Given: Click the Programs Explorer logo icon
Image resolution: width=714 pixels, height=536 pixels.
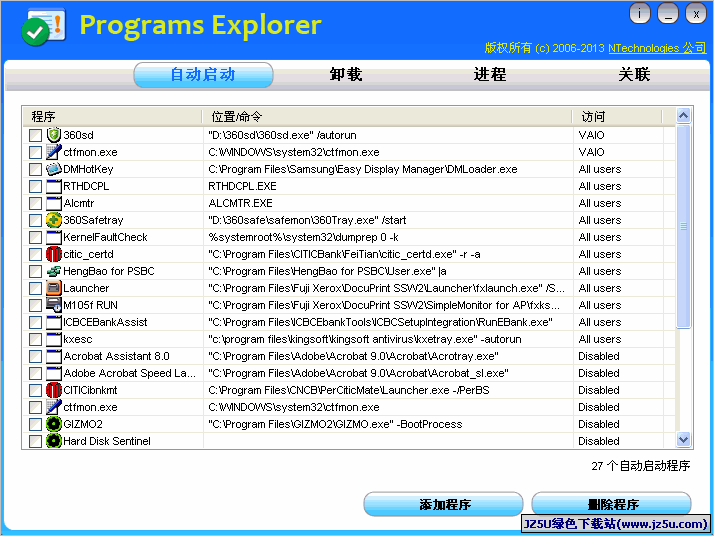Looking at the screenshot, I should [x=44, y=27].
